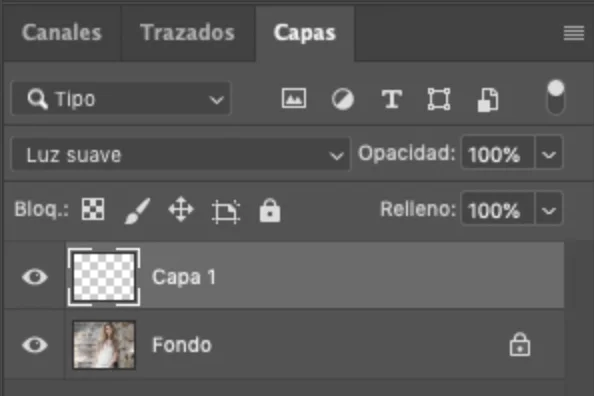594x396 pixels.
Task: Filter for shape layers icon
Action: coord(439,99)
